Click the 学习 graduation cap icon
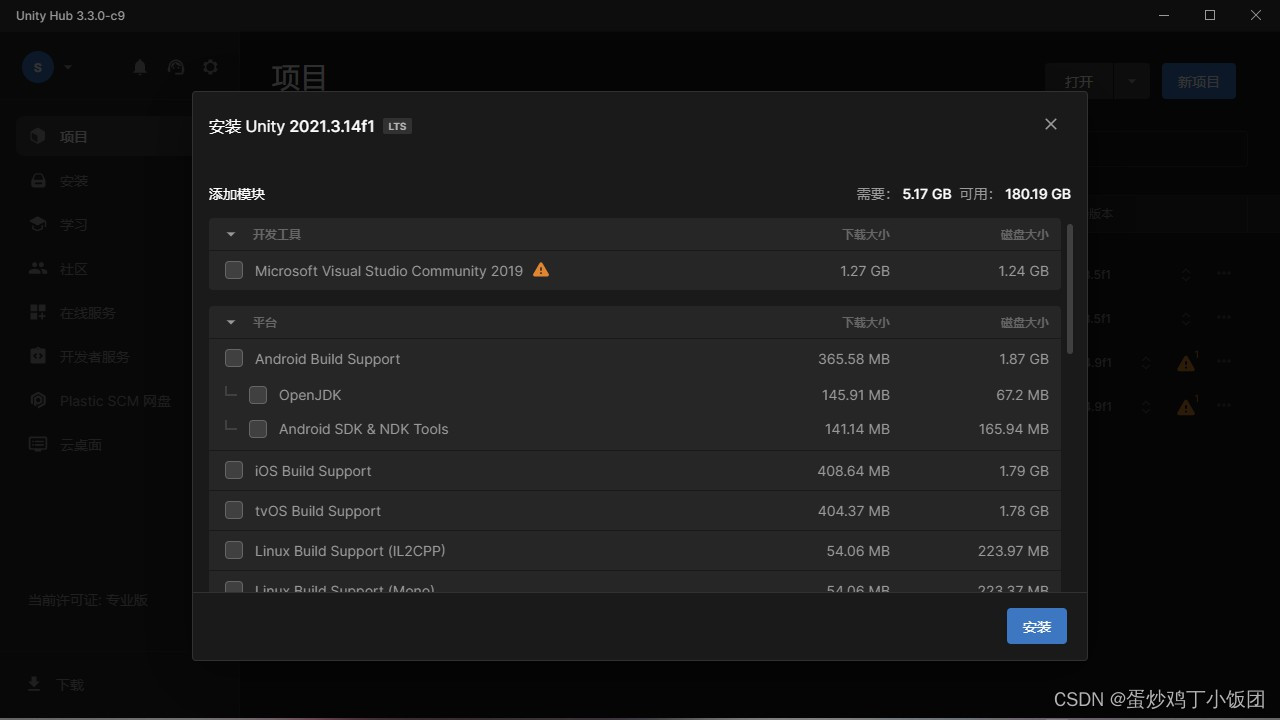This screenshot has width=1280, height=720. click(38, 224)
